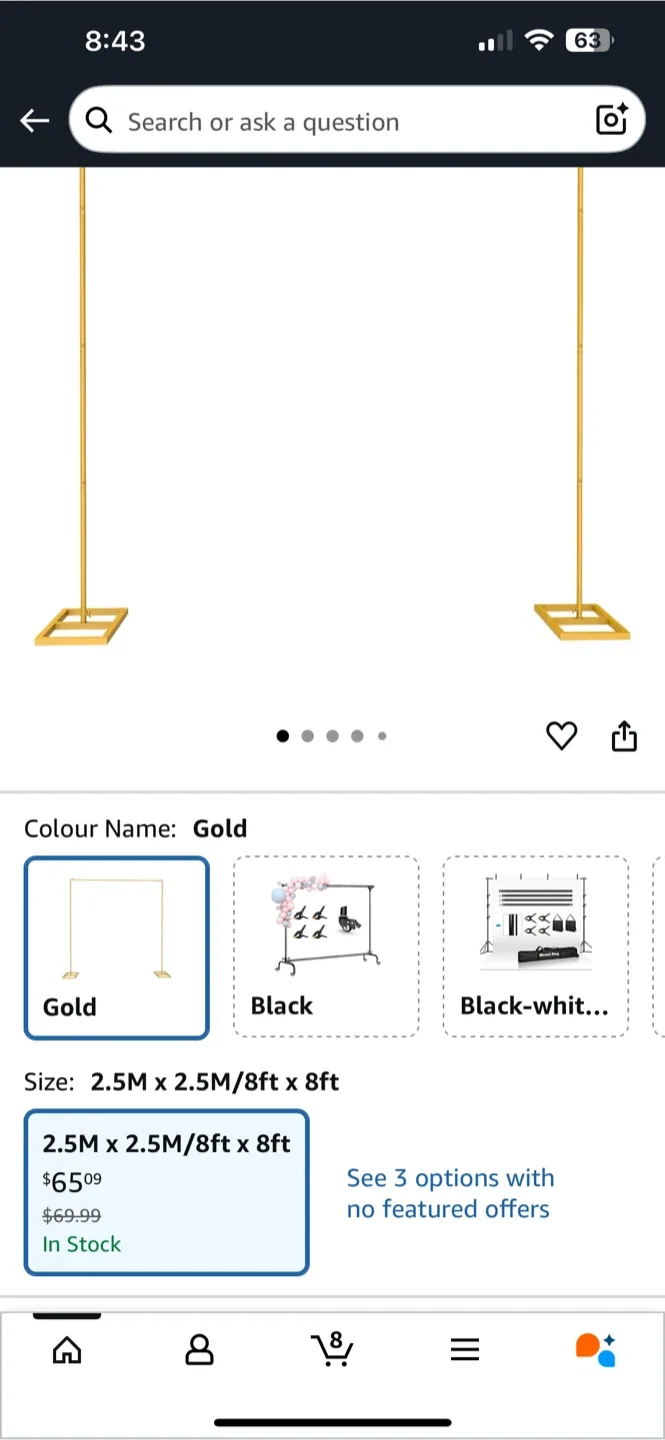665x1440 pixels.
Task: Click See 3 options with no featured offers
Action: pyautogui.click(x=450, y=1193)
